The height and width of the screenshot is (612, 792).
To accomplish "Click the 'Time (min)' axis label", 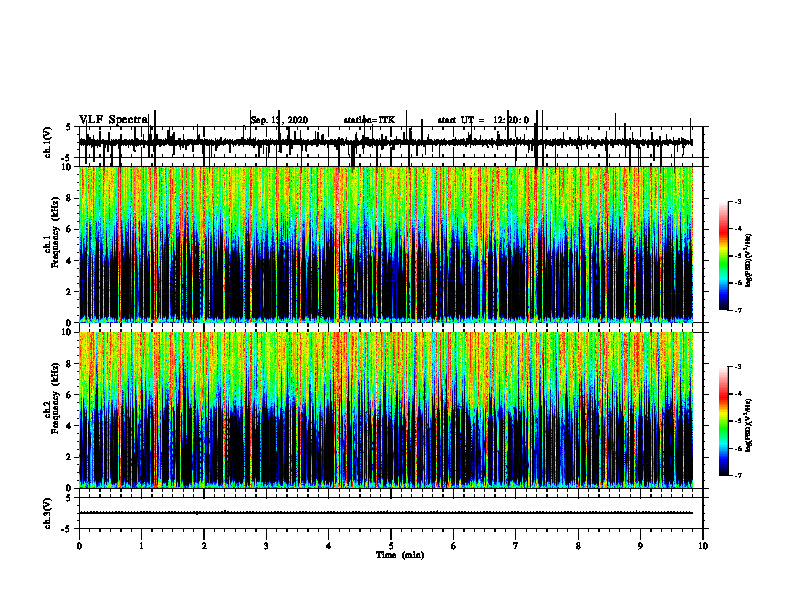I will point(400,555).
